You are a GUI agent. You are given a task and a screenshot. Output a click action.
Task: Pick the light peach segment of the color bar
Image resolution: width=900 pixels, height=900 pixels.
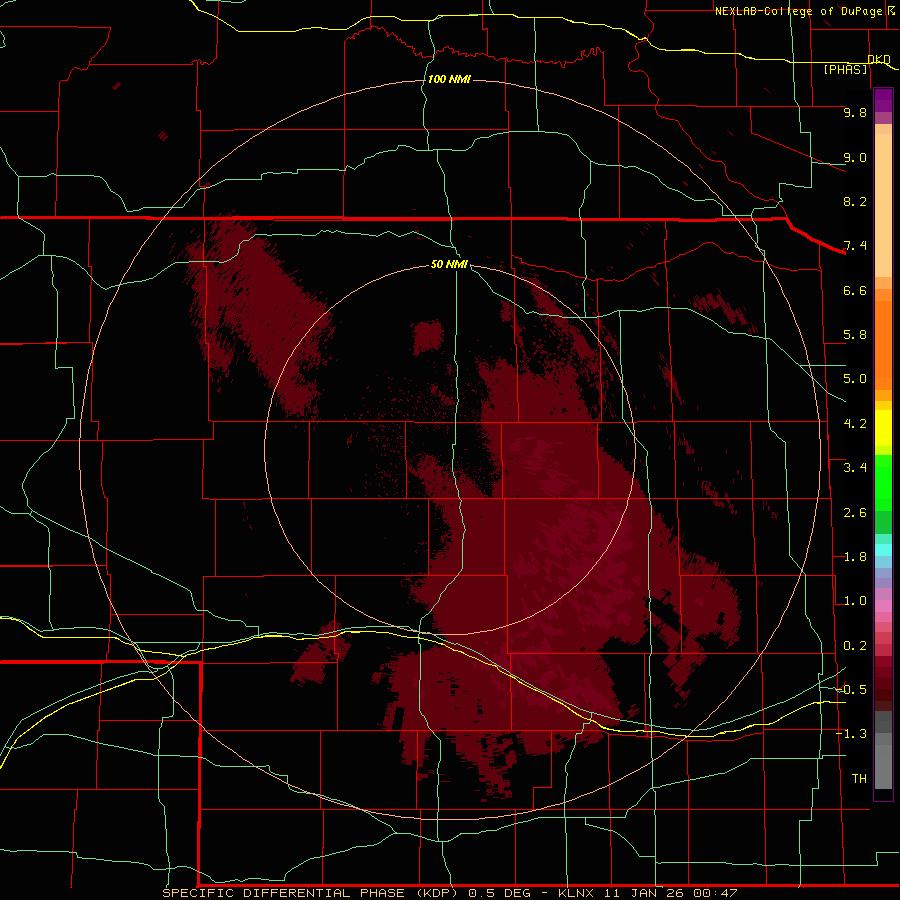tap(883, 205)
